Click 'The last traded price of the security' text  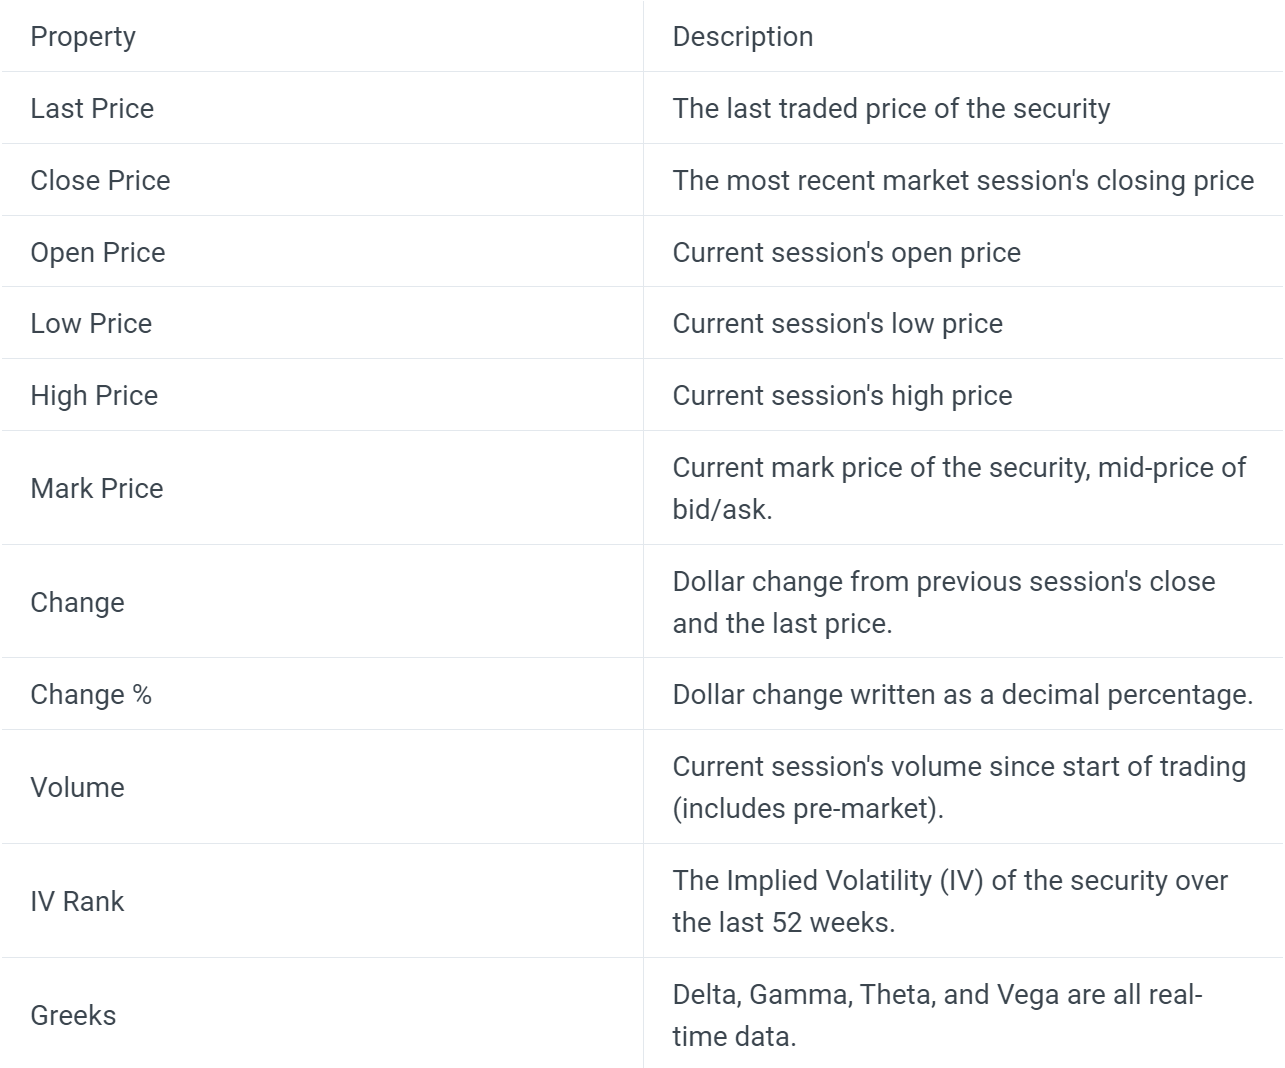891,108
